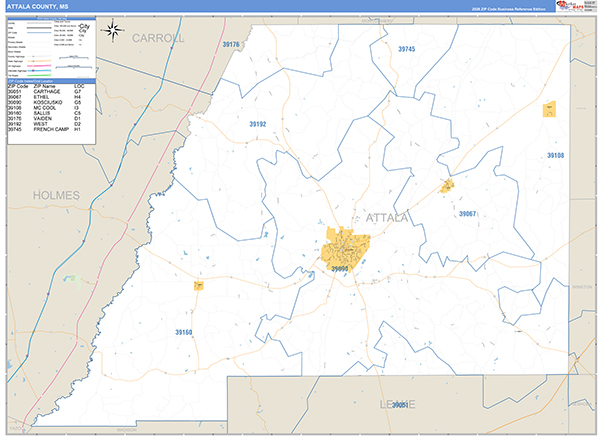
Task: Click the Kosciusko city area marker
Action: coord(346,246)
